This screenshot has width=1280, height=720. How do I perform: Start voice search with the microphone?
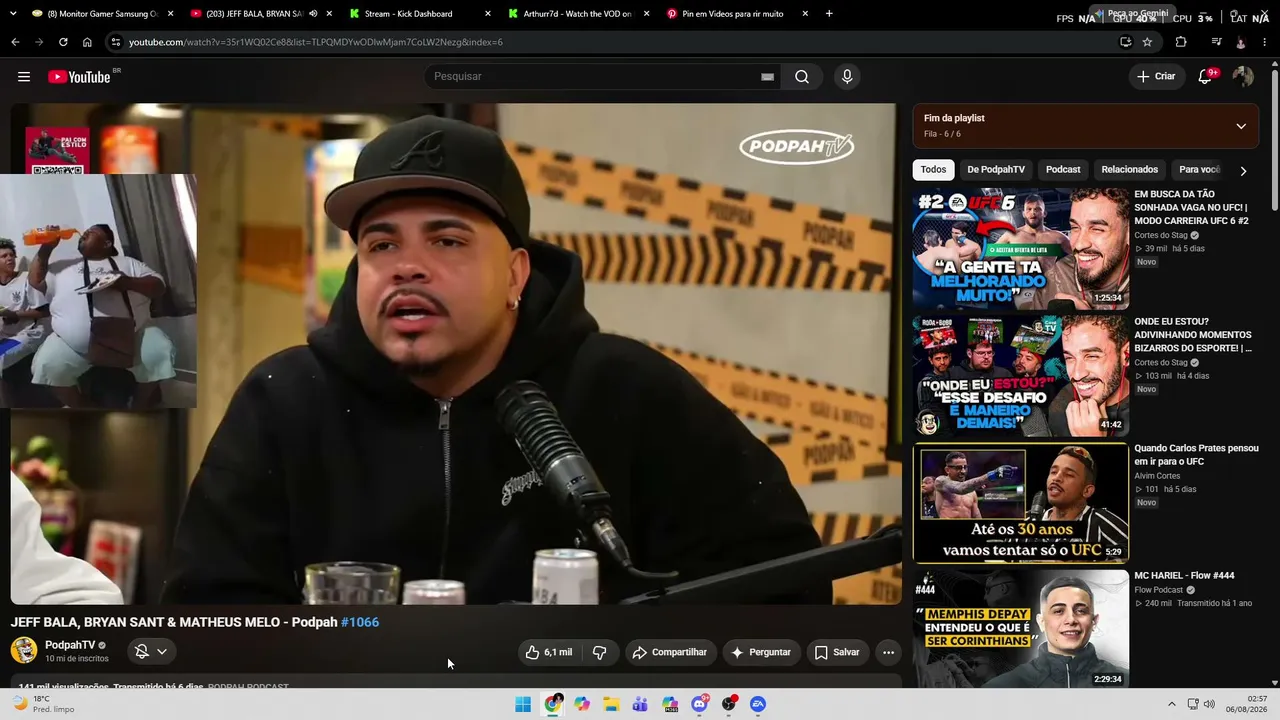coord(847,77)
